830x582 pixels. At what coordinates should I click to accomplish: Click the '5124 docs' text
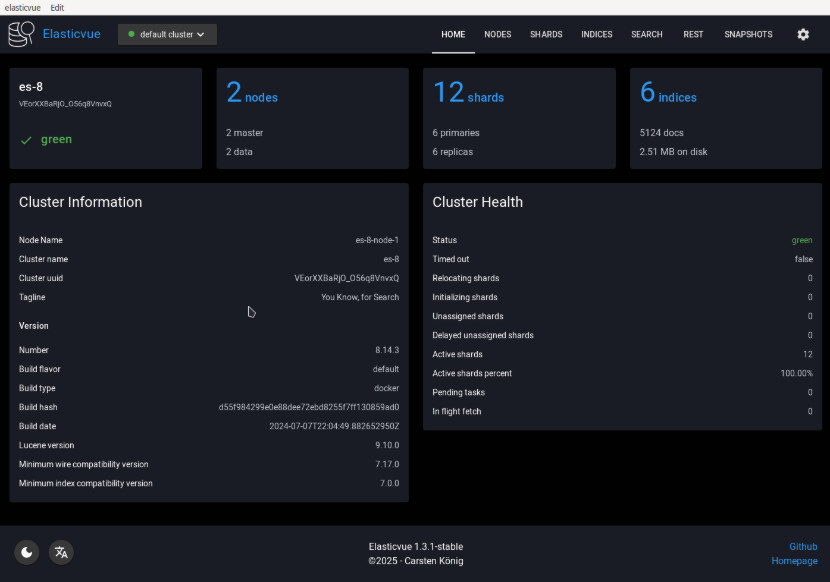point(662,132)
